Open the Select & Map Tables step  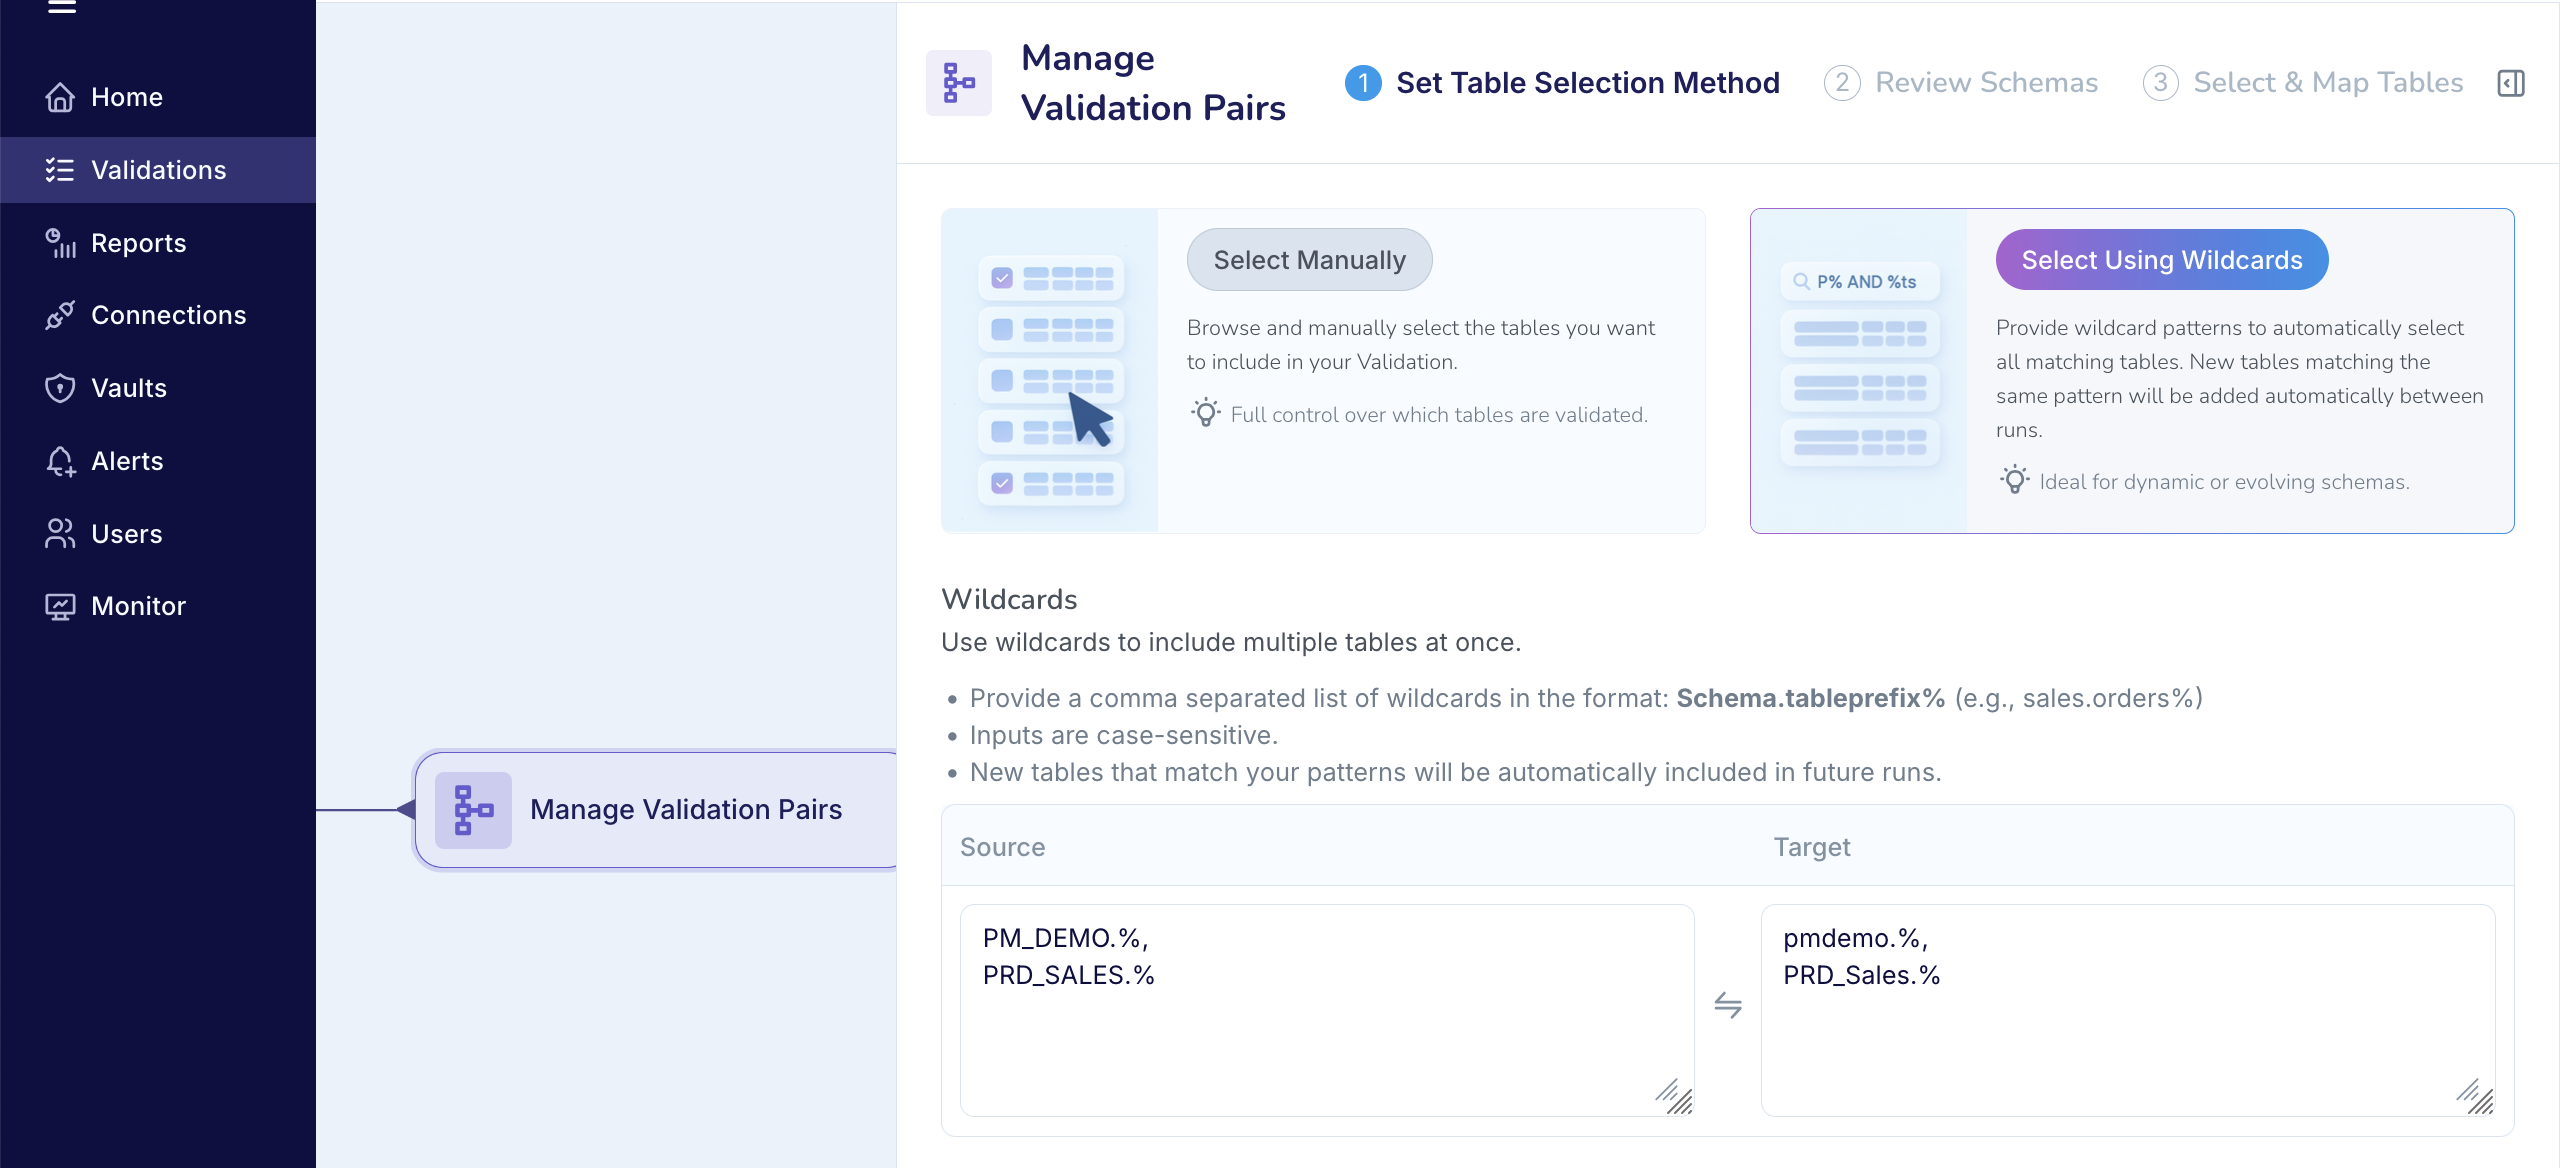click(x=2329, y=82)
